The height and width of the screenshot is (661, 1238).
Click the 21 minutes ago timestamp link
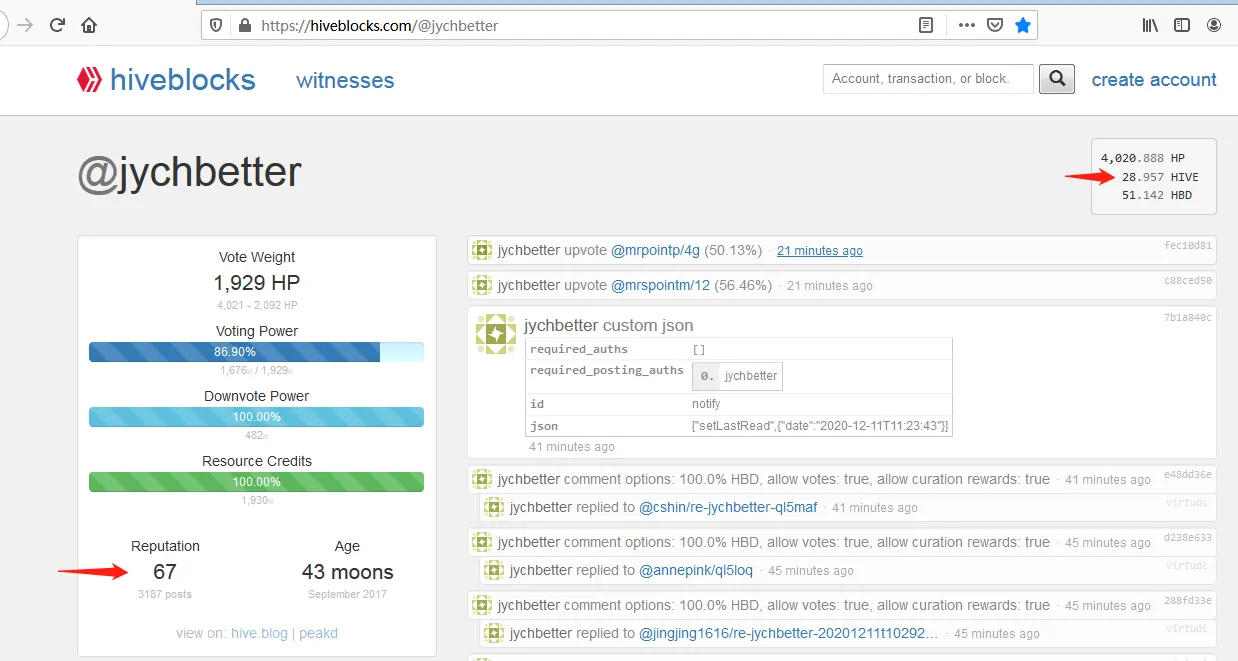(820, 251)
